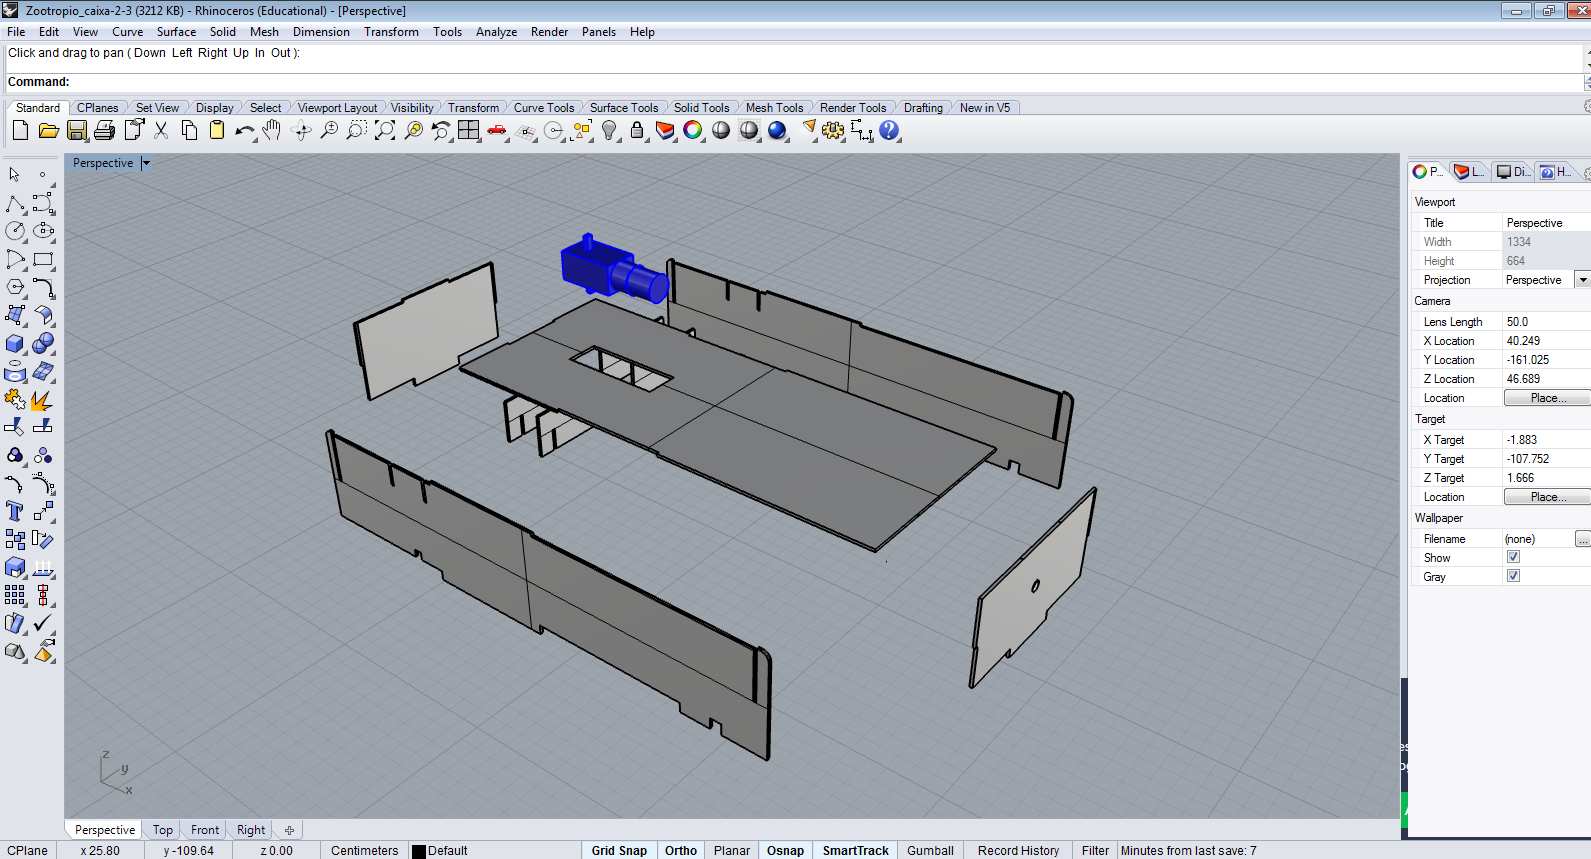Click the Lock objects padlock icon

[x=637, y=130]
